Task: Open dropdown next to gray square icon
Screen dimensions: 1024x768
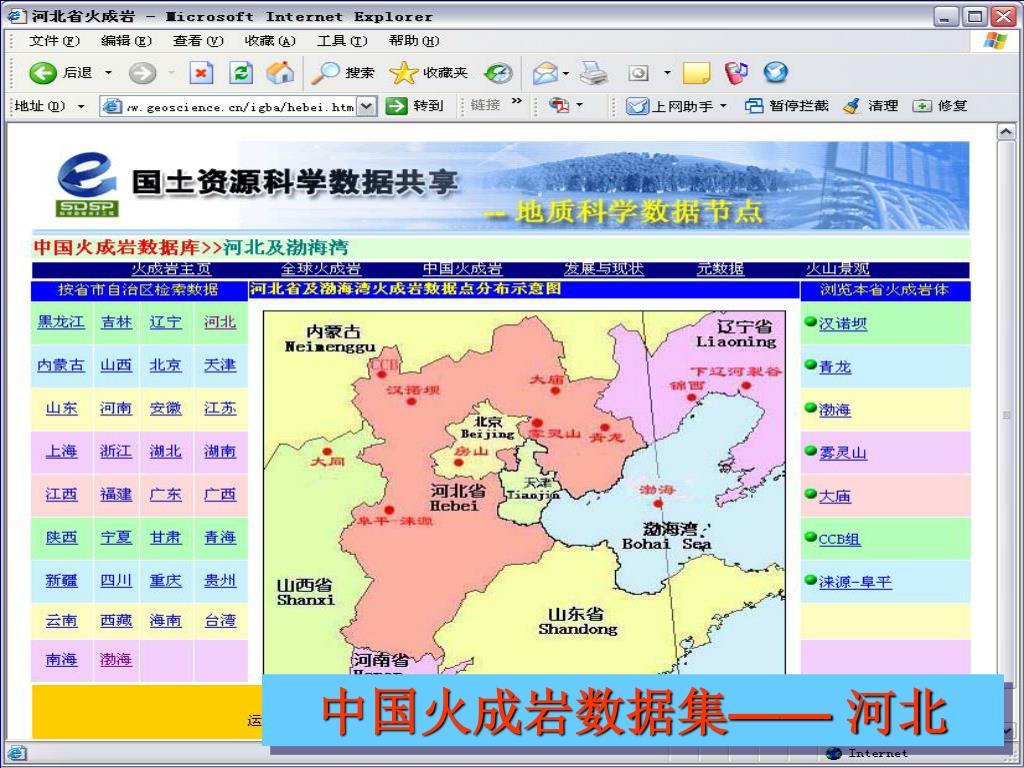Action: (x=667, y=72)
